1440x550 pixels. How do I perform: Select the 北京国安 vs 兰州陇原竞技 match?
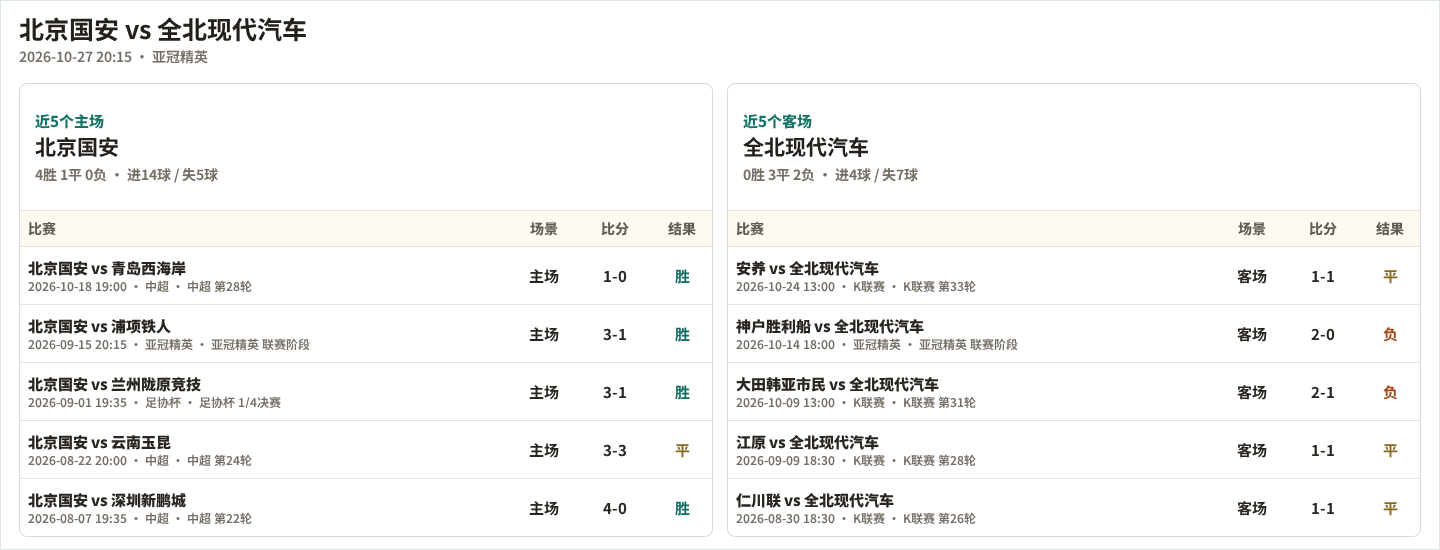point(366,392)
